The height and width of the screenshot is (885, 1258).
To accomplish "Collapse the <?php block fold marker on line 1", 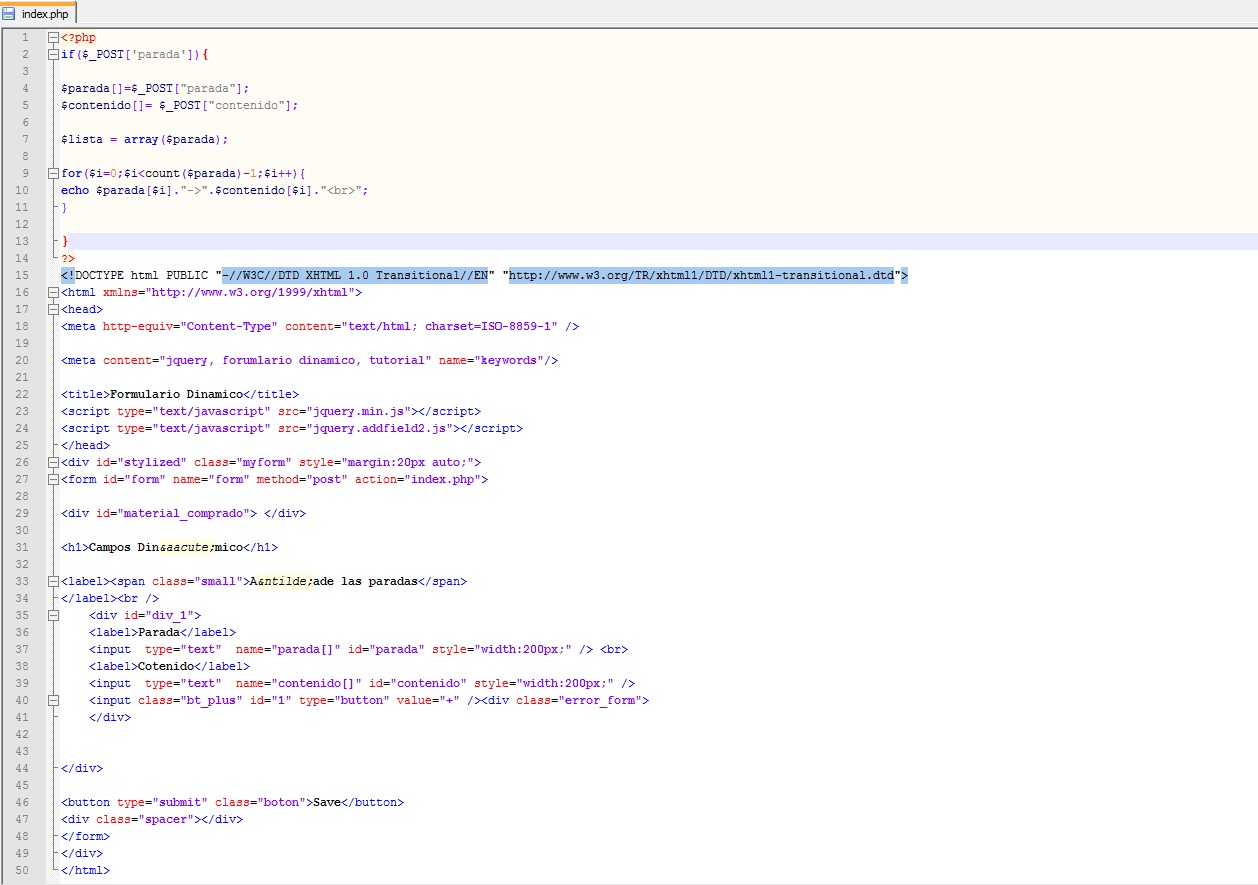I will (53, 37).
